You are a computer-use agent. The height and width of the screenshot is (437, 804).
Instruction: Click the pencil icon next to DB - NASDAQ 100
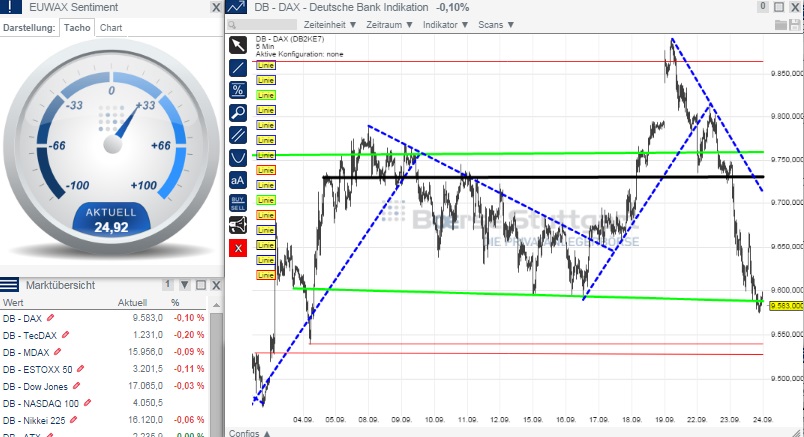[87, 403]
